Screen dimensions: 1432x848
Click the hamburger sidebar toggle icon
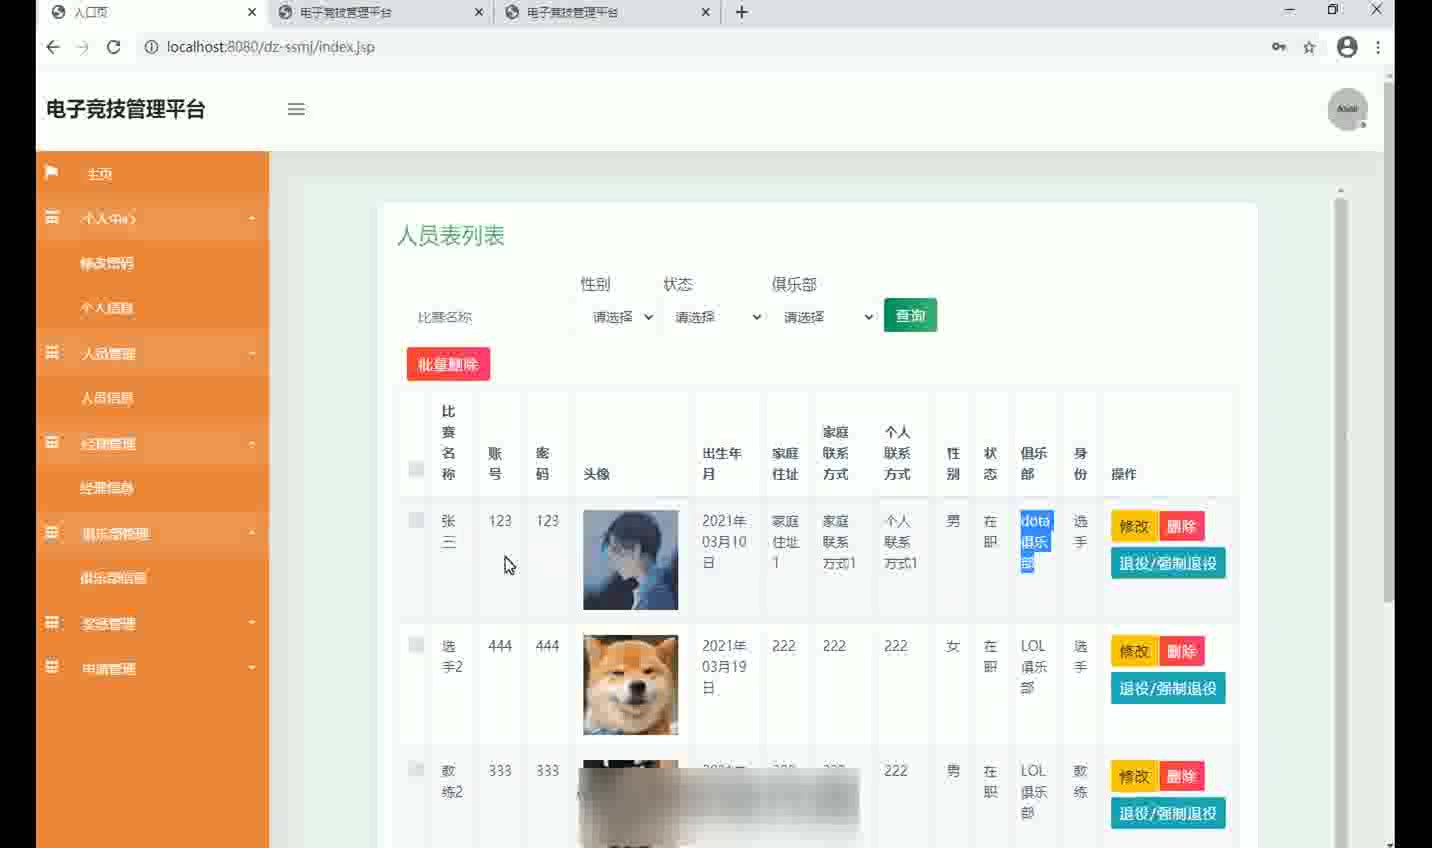(296, 109)
